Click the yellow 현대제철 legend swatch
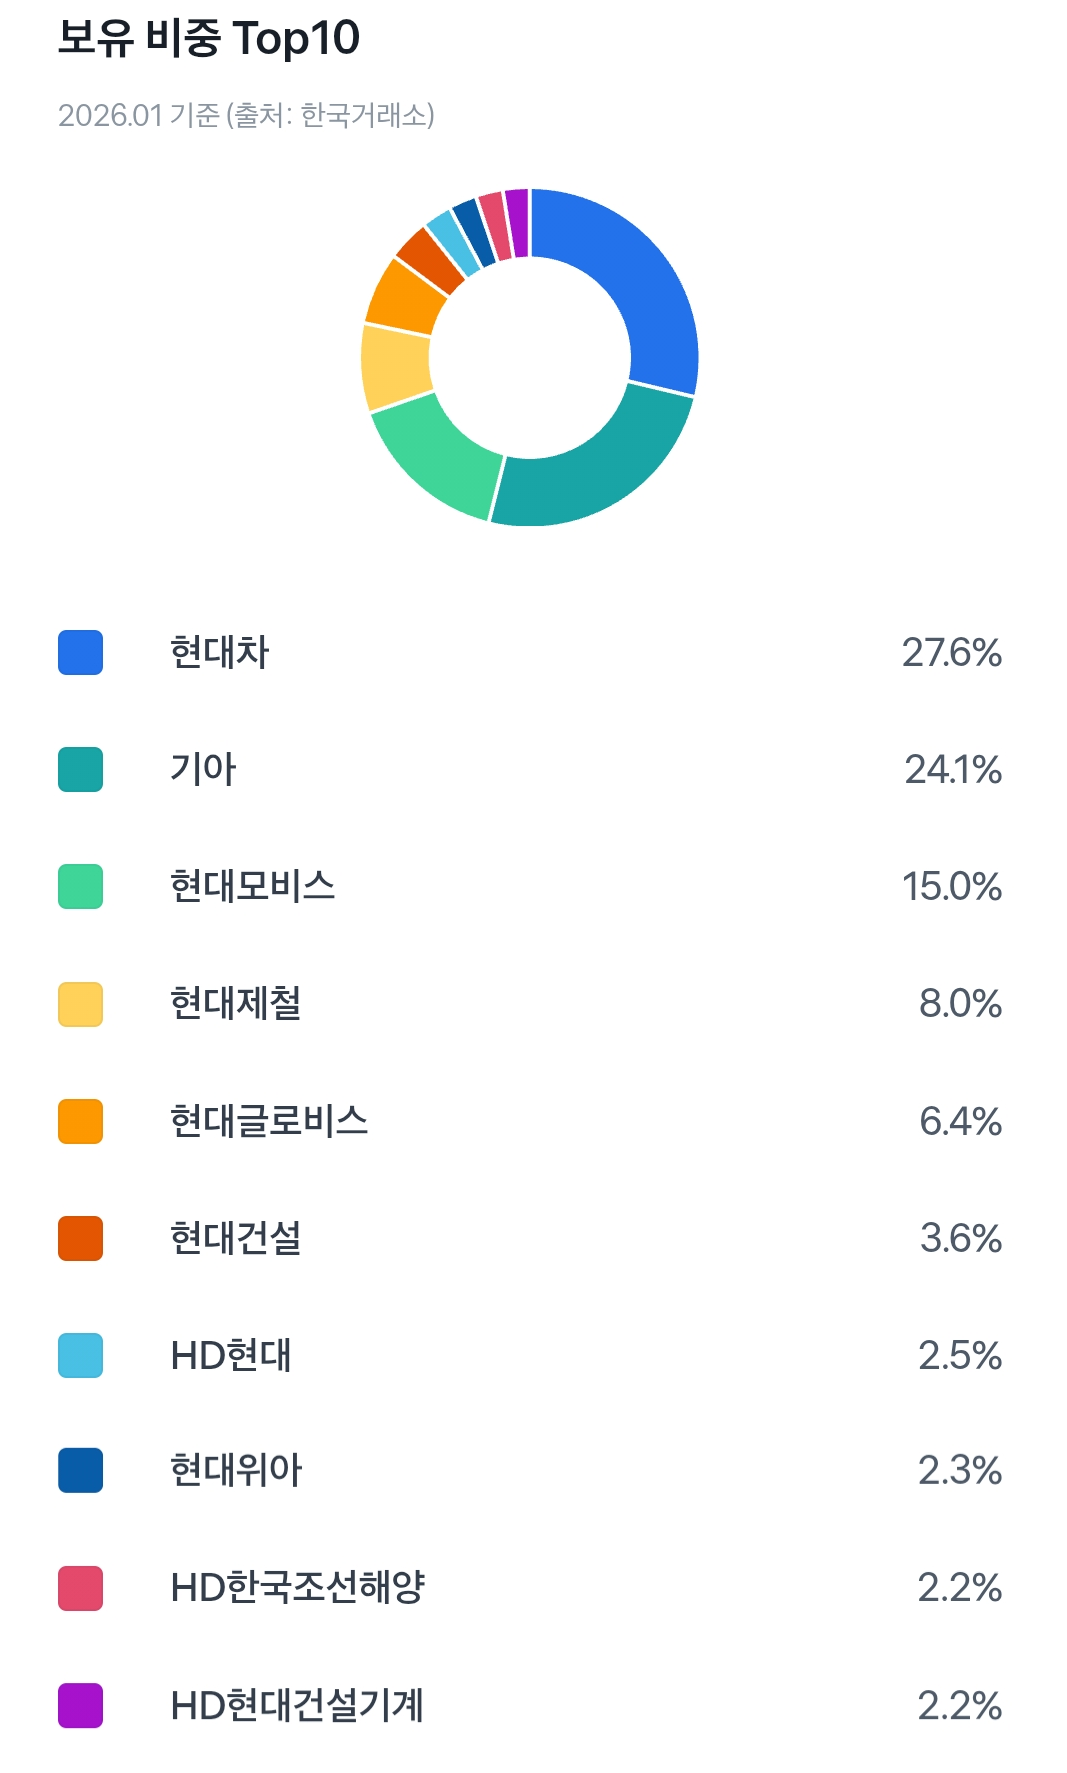1067x1773 pixels. click(80, 1004)
